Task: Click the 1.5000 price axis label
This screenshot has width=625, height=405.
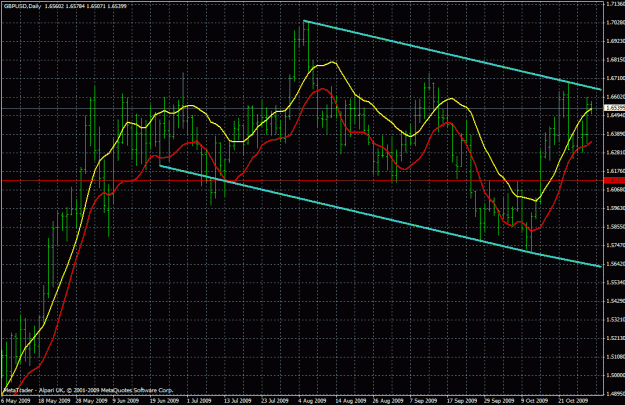Action: tap(615, 376)
